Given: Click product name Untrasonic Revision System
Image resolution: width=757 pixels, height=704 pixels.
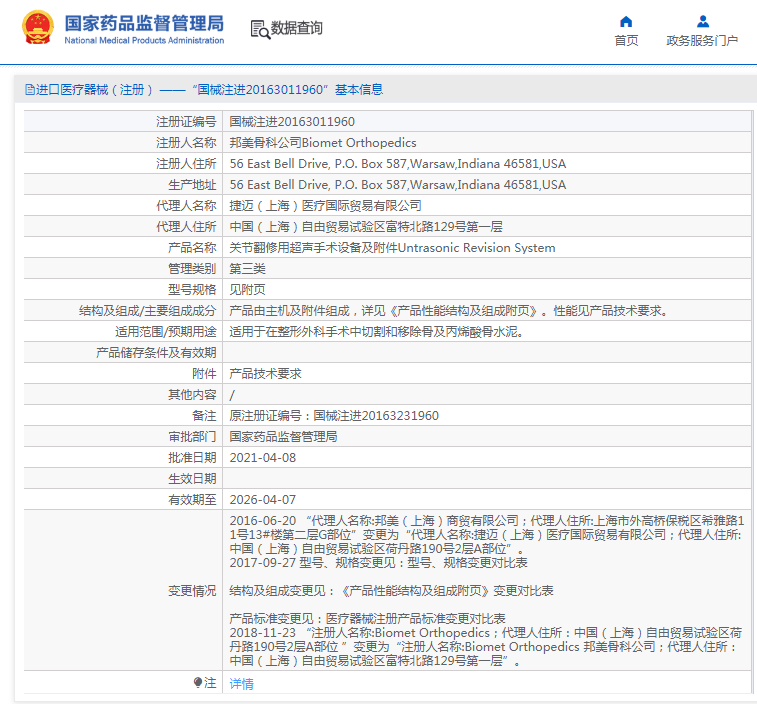Looking at the screenshot, I should point(393,248).
